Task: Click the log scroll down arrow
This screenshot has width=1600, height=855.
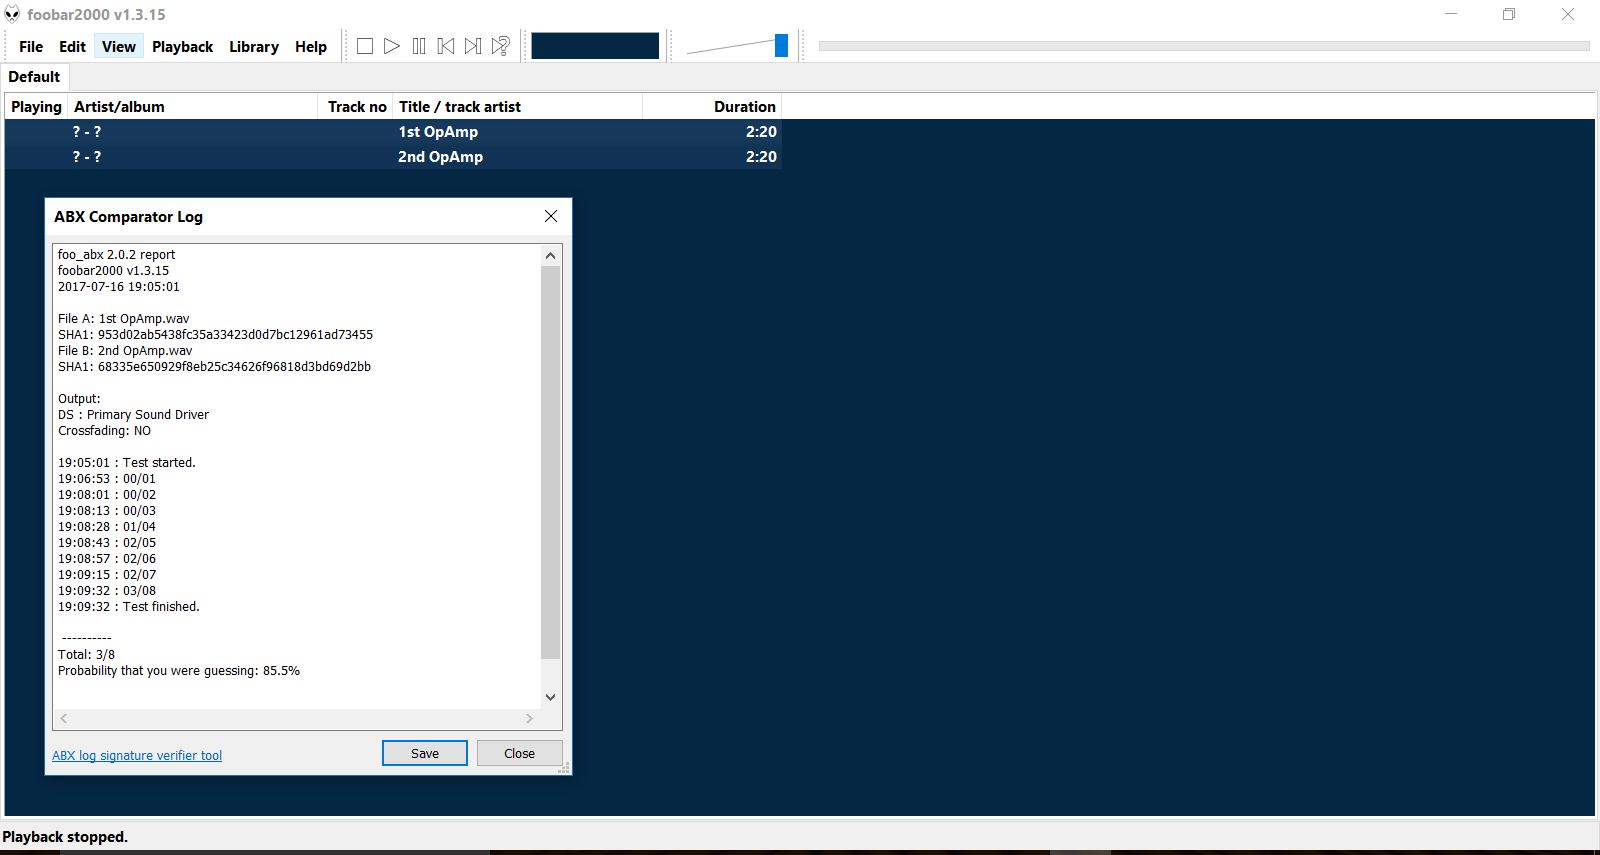Action: (x=550, y=697)
